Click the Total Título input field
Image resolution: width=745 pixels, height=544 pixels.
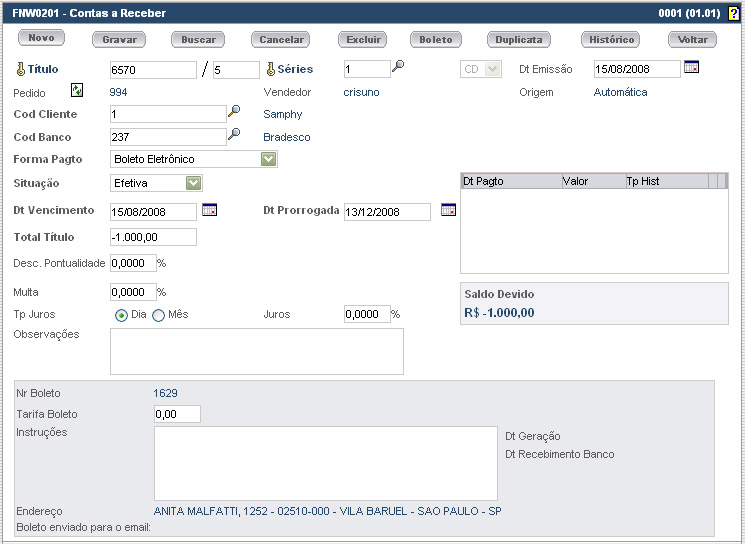[x=153, y=237]
